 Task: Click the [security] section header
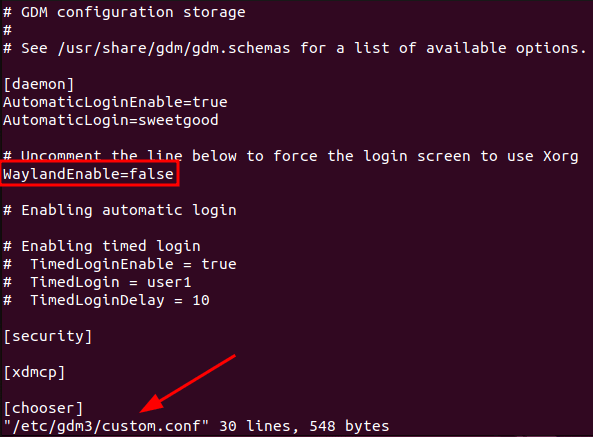(48, 336)
